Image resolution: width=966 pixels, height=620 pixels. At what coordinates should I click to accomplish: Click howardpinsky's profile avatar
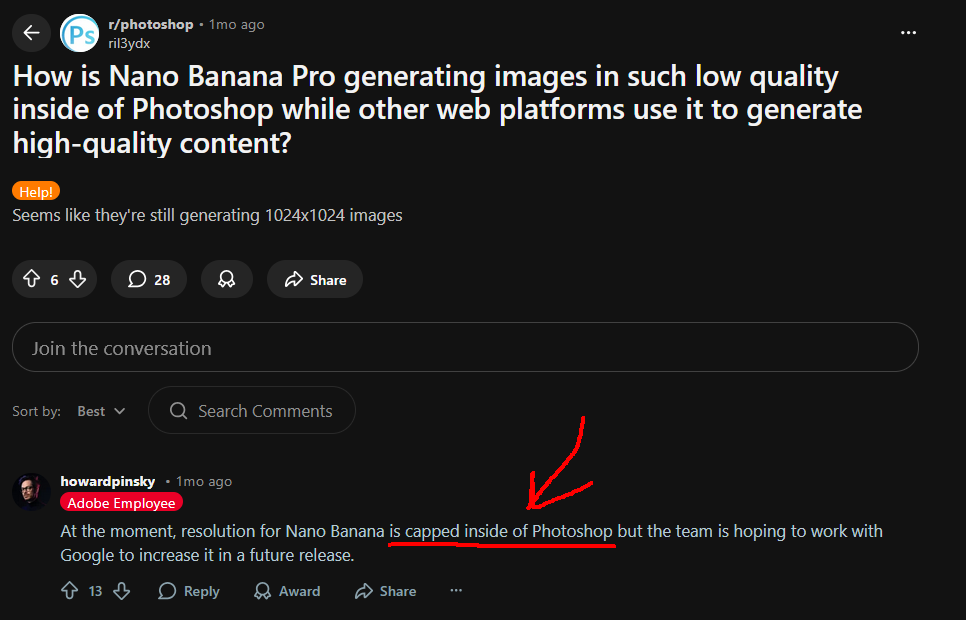[31, 491]
